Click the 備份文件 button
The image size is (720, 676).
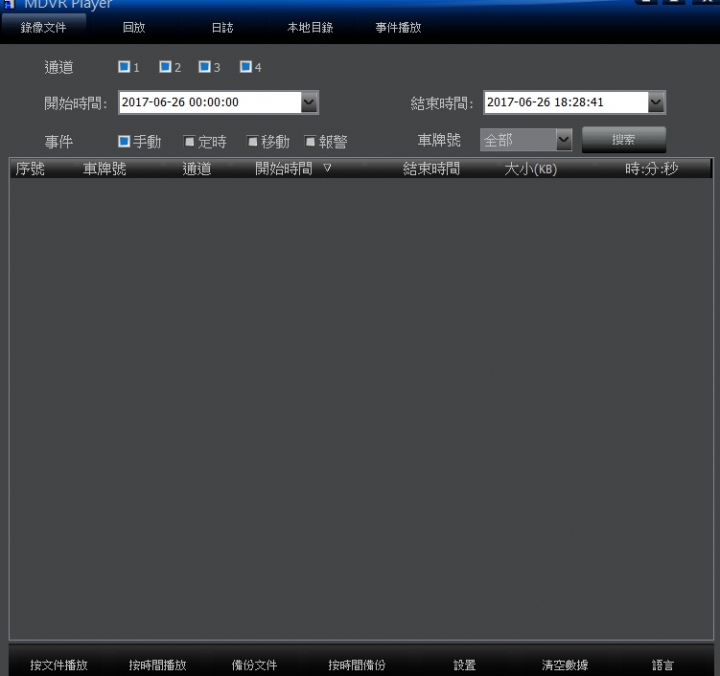click(x=254, y=665)
